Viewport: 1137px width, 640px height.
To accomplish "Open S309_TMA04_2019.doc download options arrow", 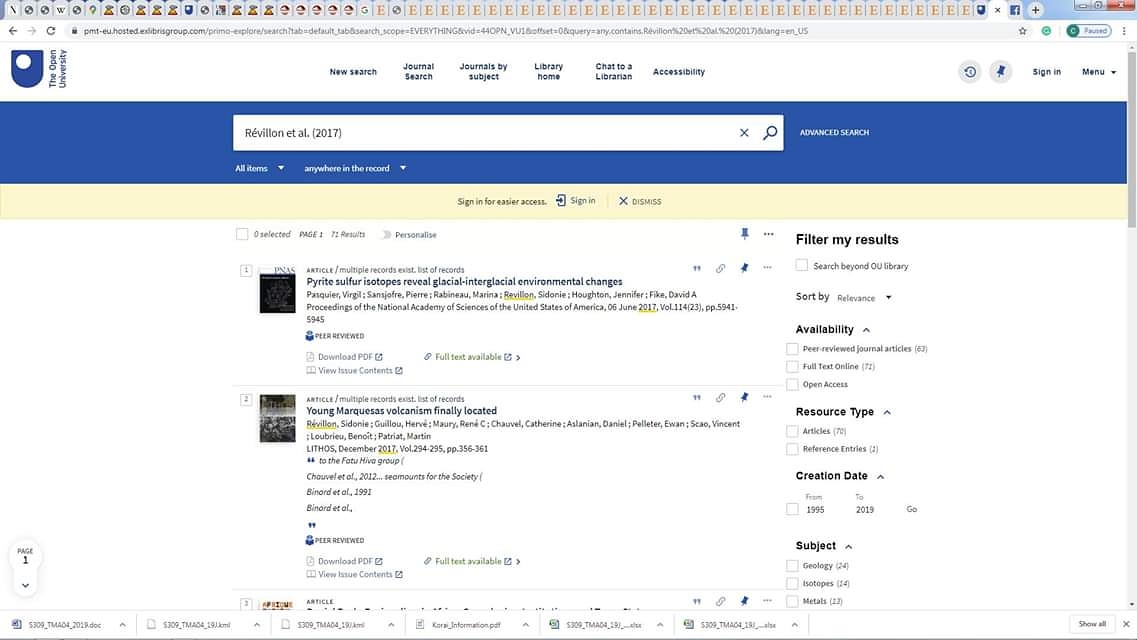I will [x=122, y=624].
